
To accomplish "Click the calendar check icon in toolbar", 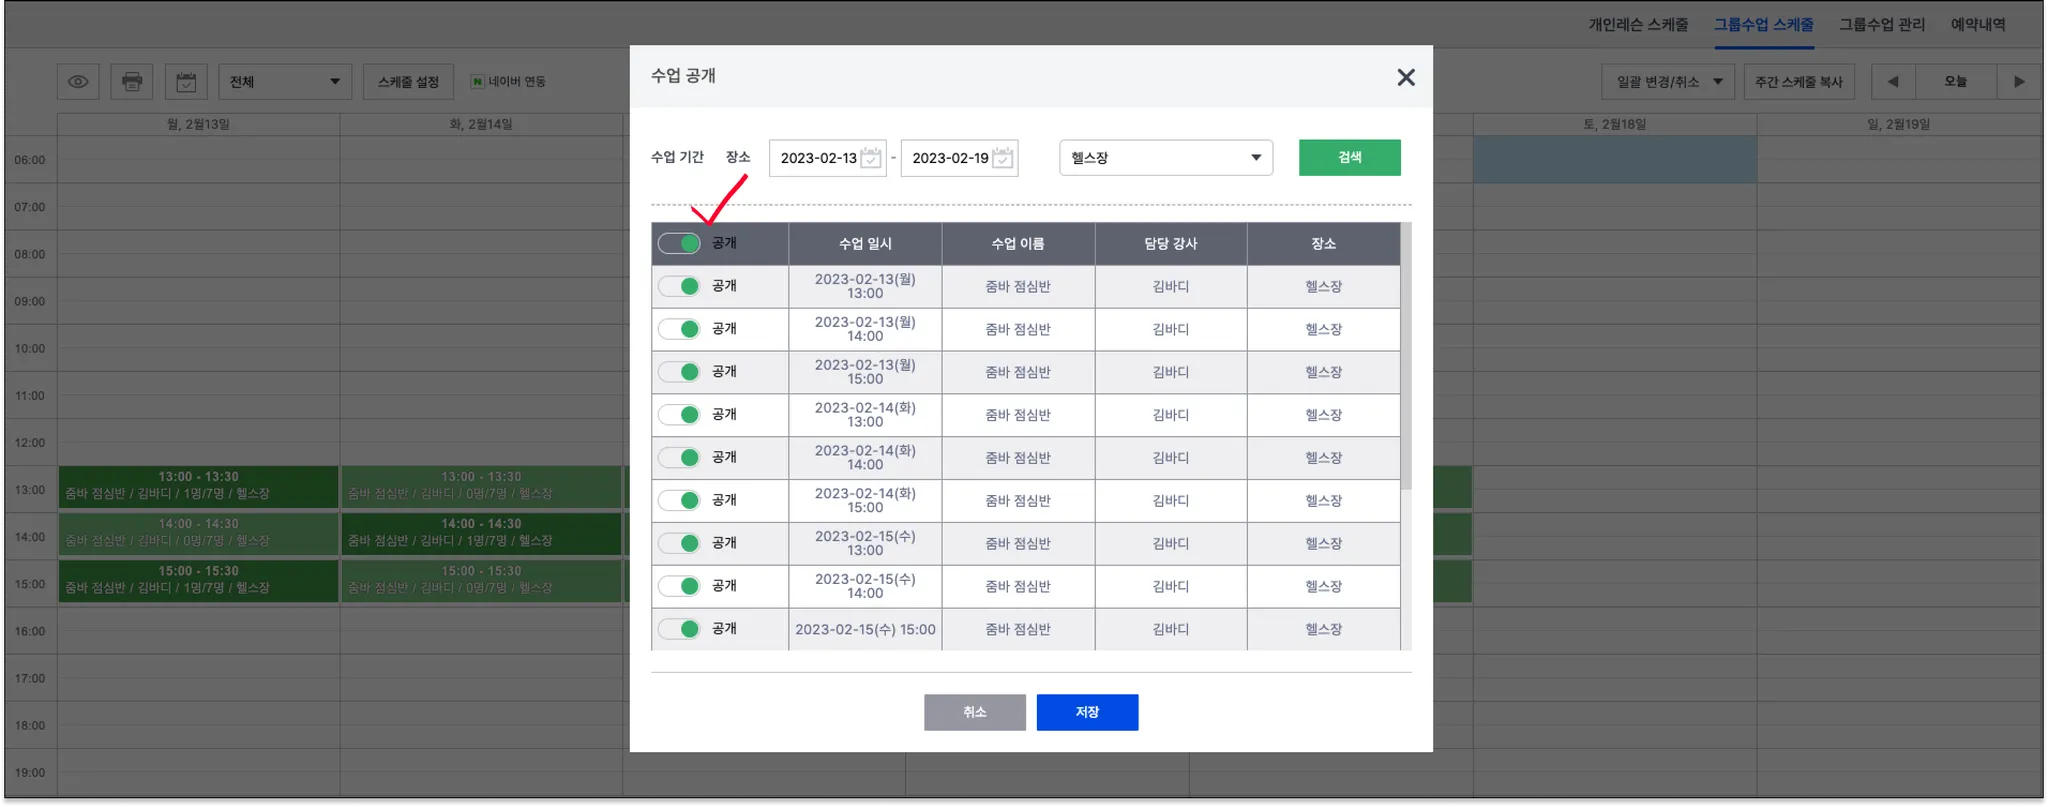I will [186, 82].
